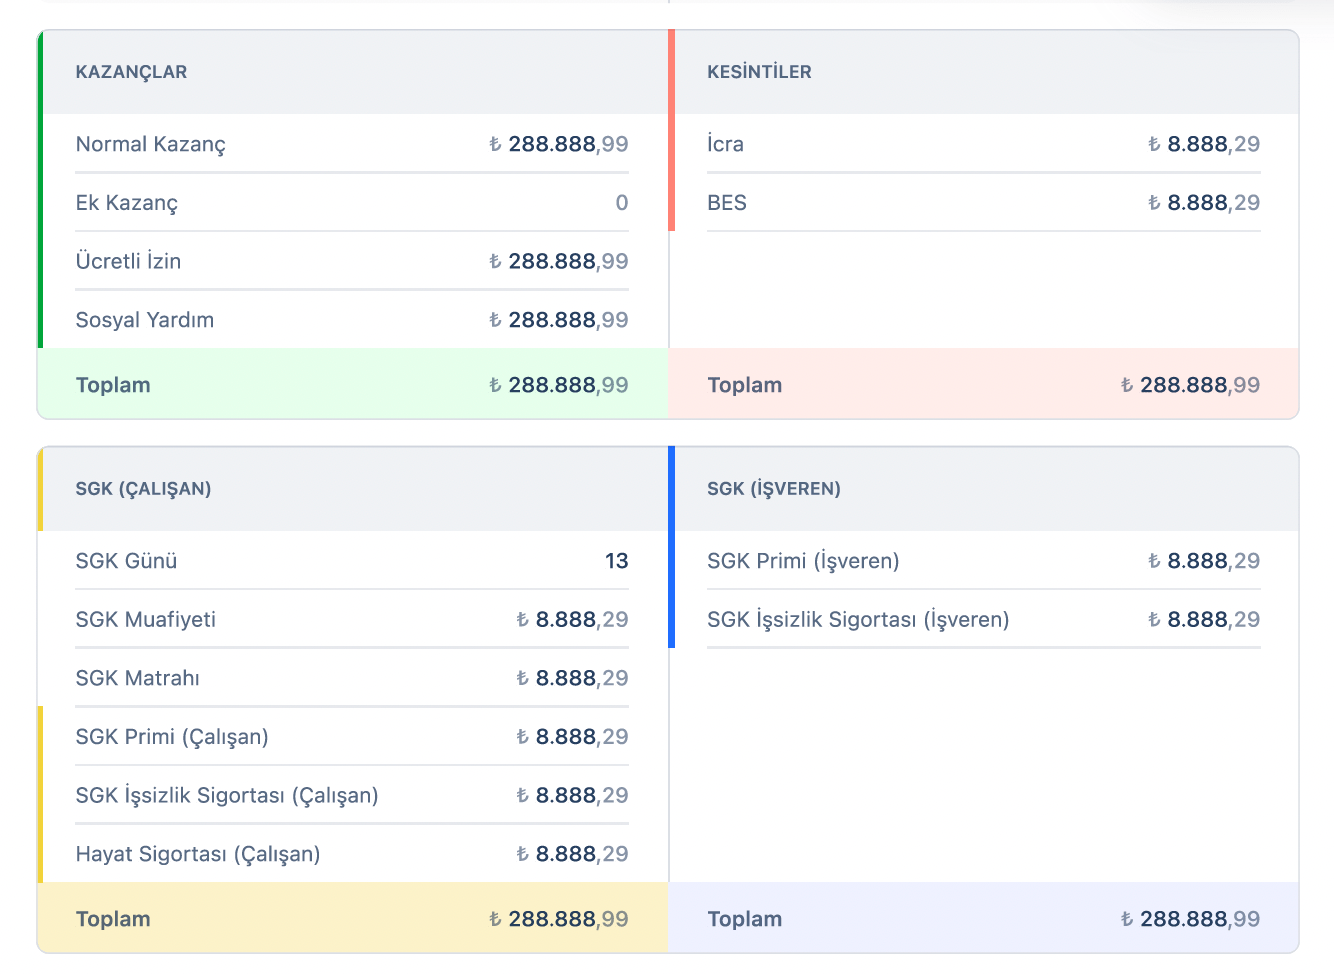Image resolution: width=1334 pixels, height=974 pixels.
Task: Select the SGK Primi (Çalışan) row label
Action: [172, 737]
